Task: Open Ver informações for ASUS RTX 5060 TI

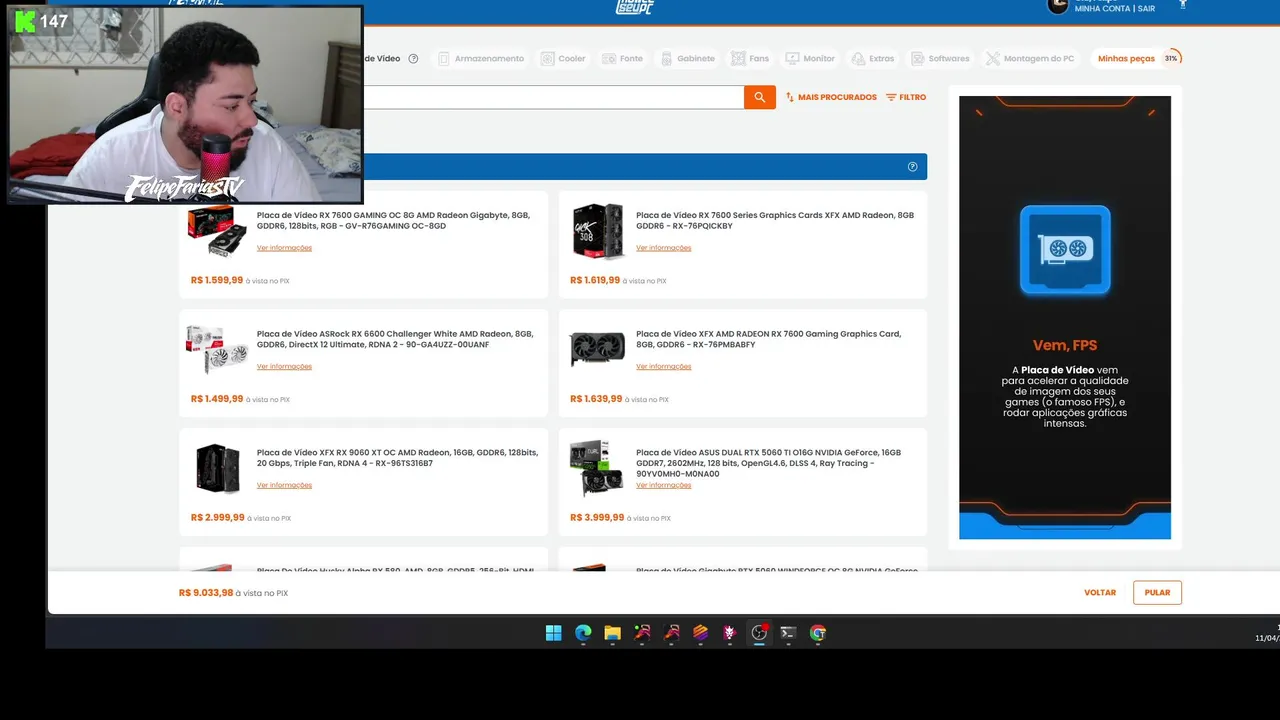Action: (x=663, y=486)
